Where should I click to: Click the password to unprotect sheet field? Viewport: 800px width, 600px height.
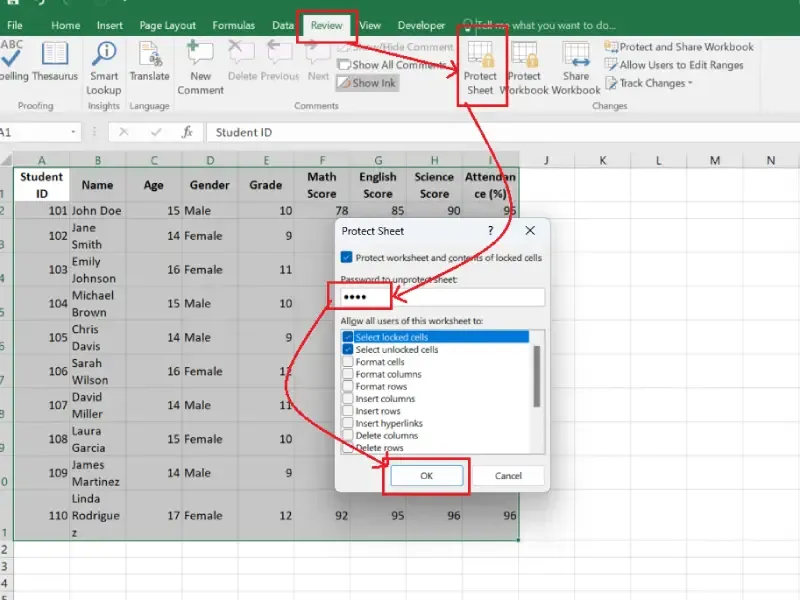click(470, 297)
